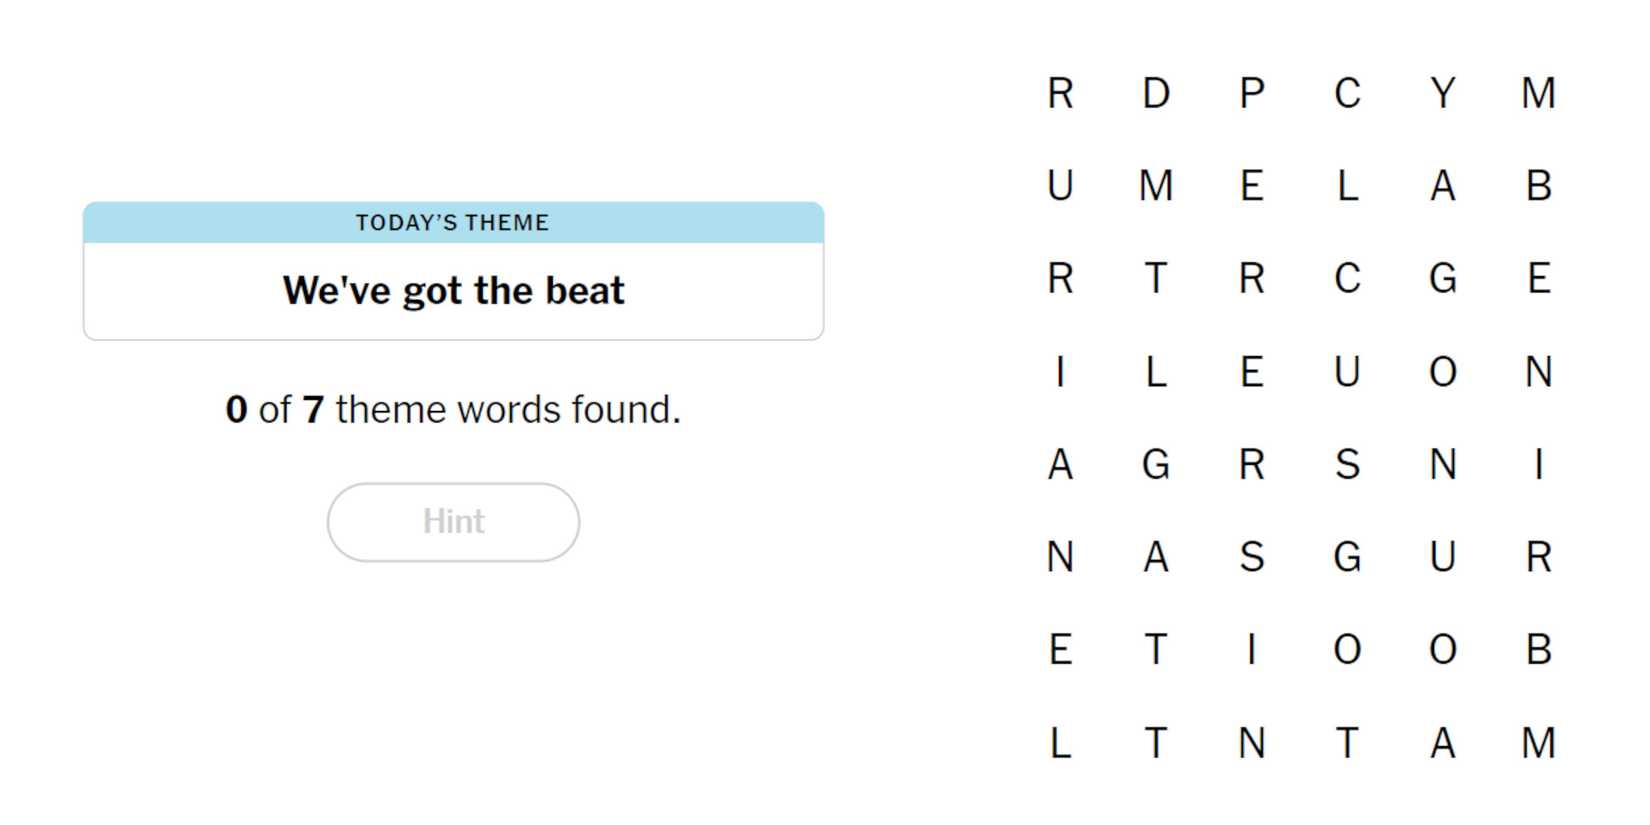Image resolution: width=1650 pixels, height=825 pixels.
Task: Select the E directly above the bottom-left L
Action: 1060,650
